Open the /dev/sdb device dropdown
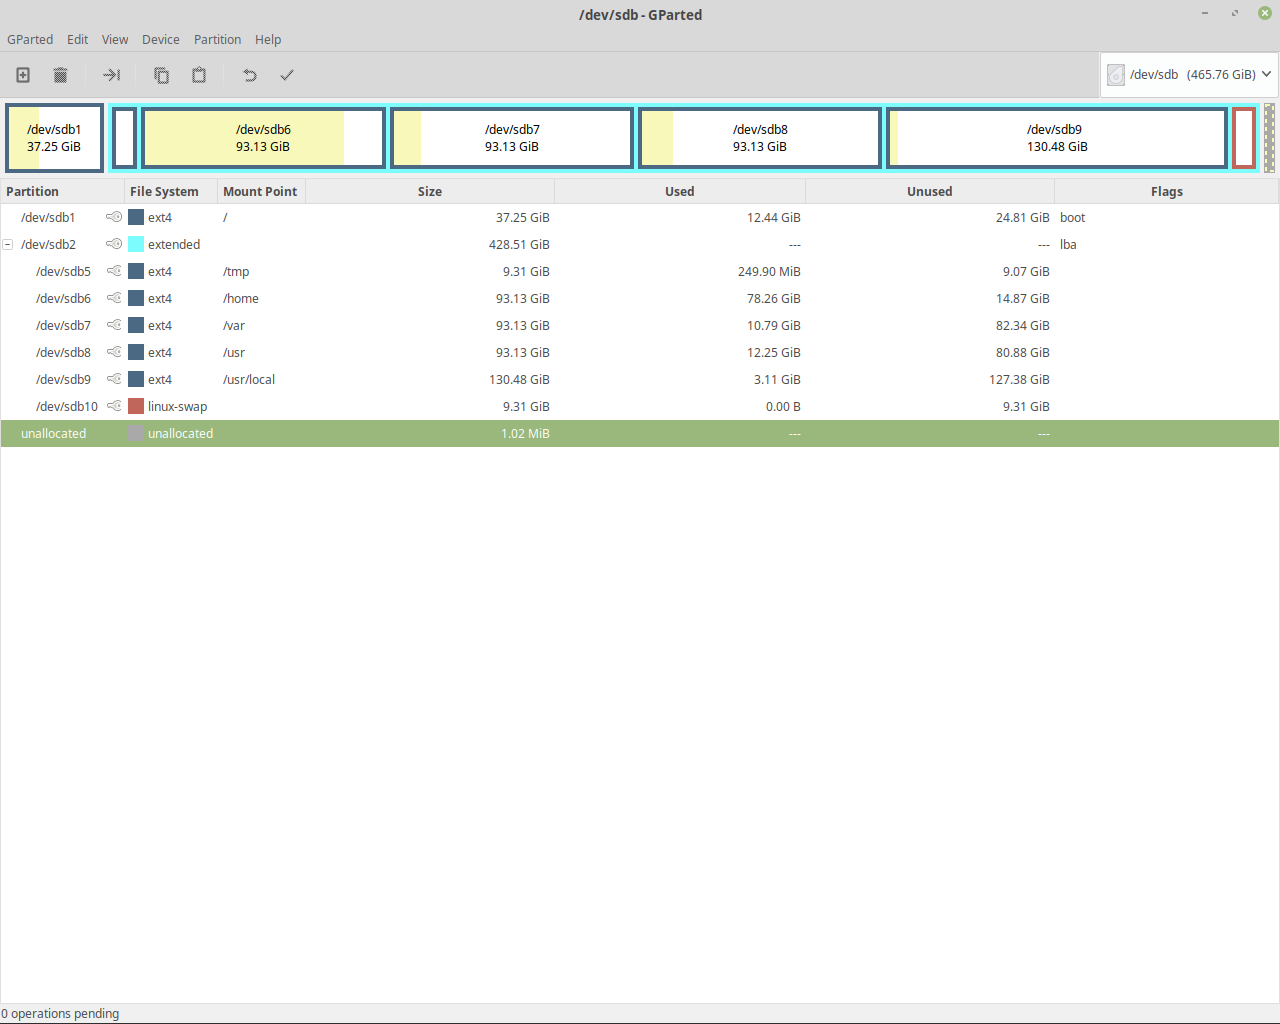 [x=1188, y=74]
